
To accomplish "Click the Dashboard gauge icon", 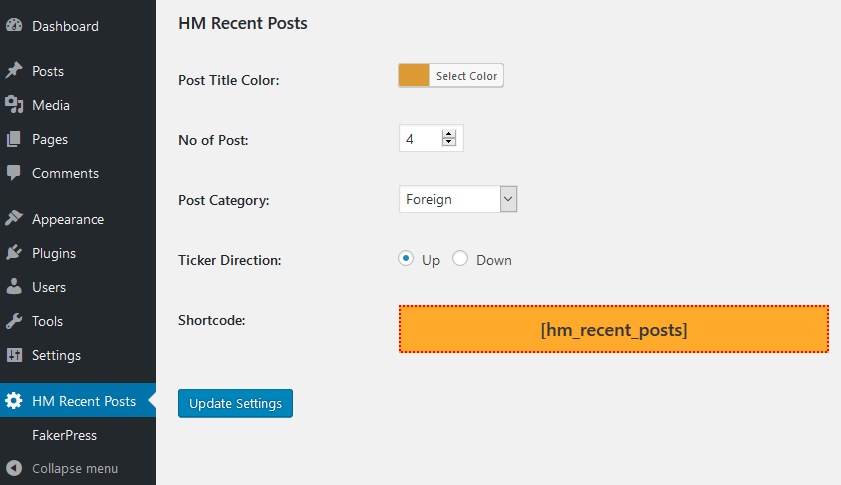I will coord(14,26).
